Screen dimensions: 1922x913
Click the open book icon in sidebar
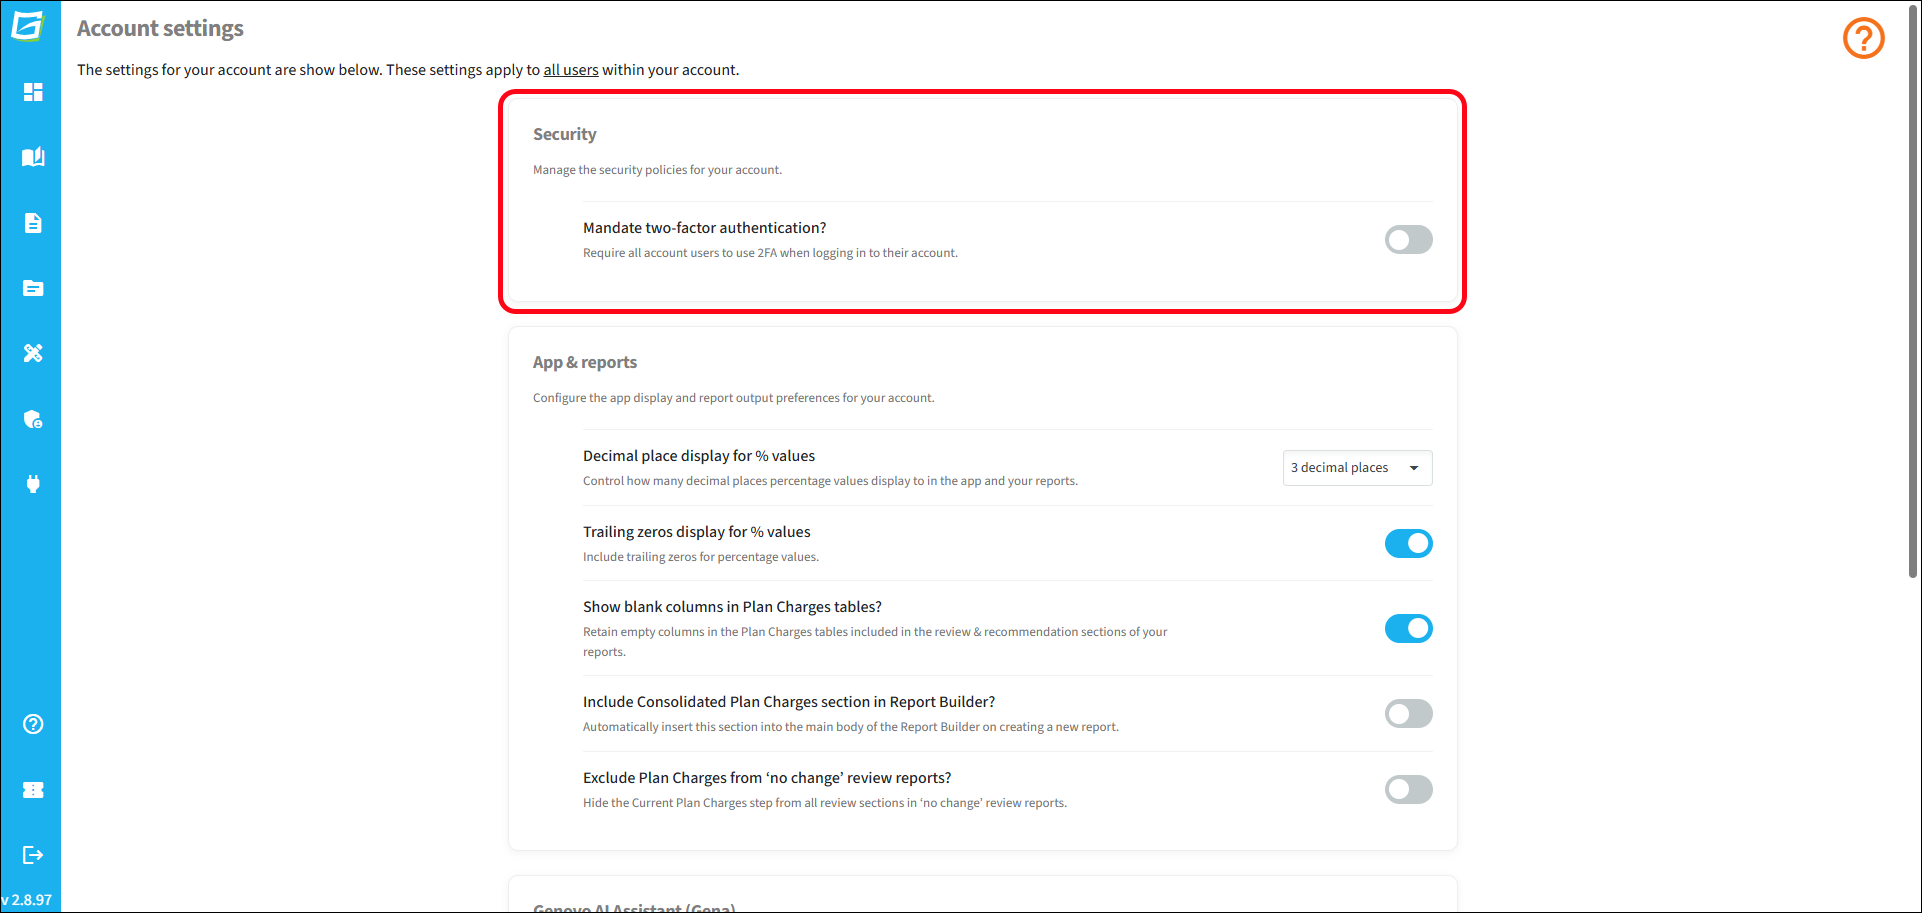click(x=33, y=157)
